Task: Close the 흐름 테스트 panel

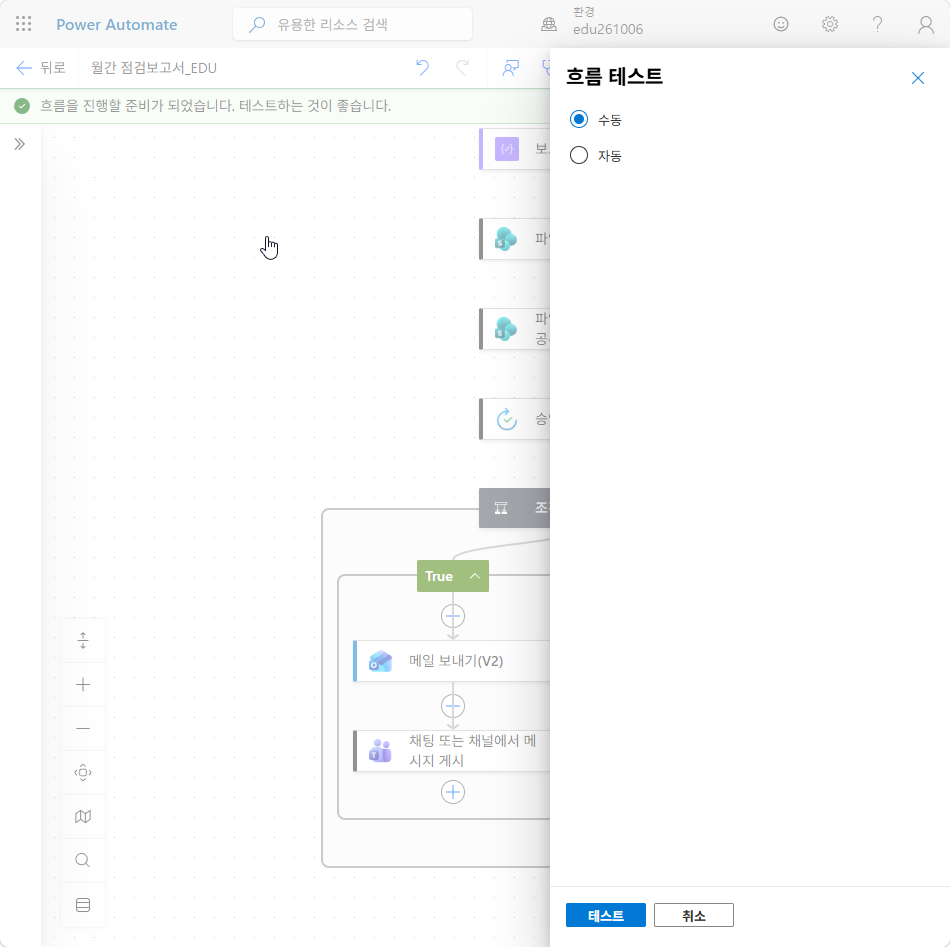Action: [x=917, y=78]
